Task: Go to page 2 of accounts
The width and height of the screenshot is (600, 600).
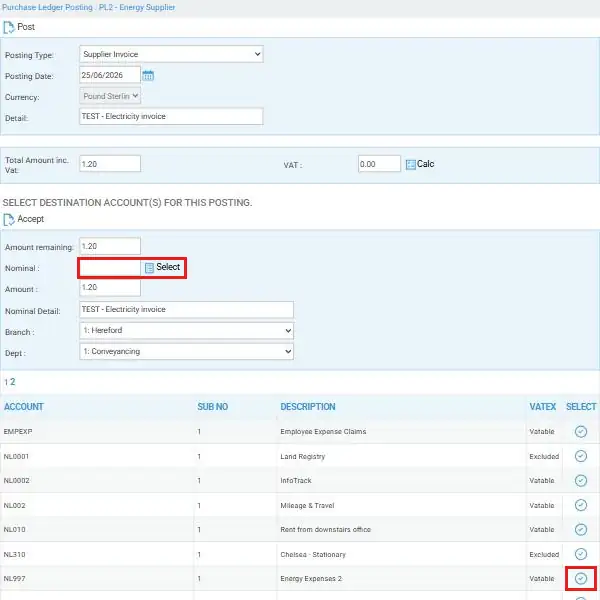Action: 13,382
